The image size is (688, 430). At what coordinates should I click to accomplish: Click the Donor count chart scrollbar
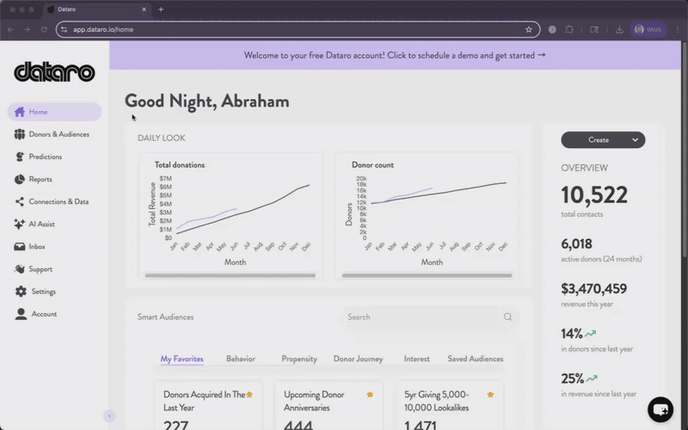tap(427, 276)
